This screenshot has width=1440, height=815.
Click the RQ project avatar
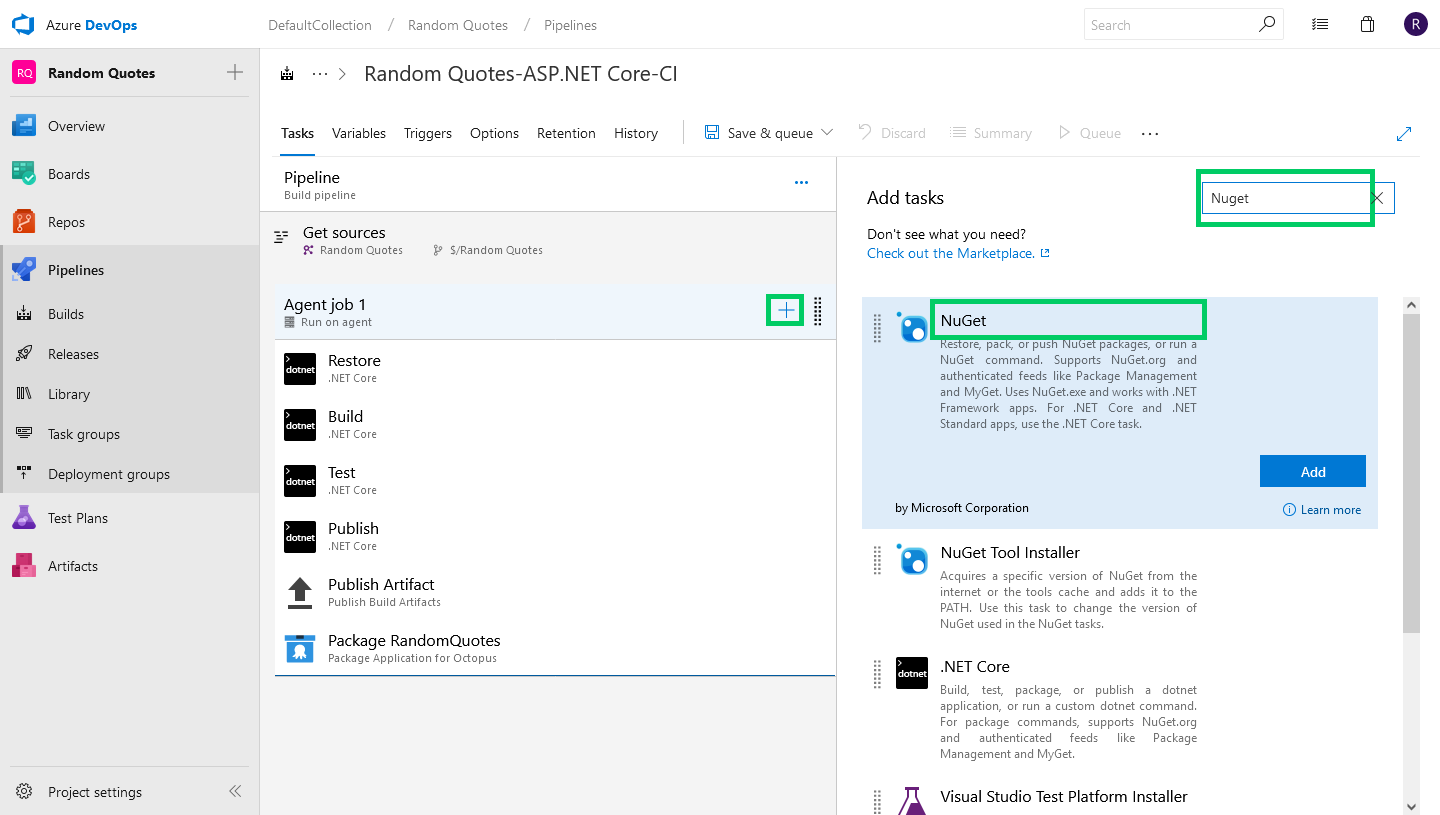(24, 73)
